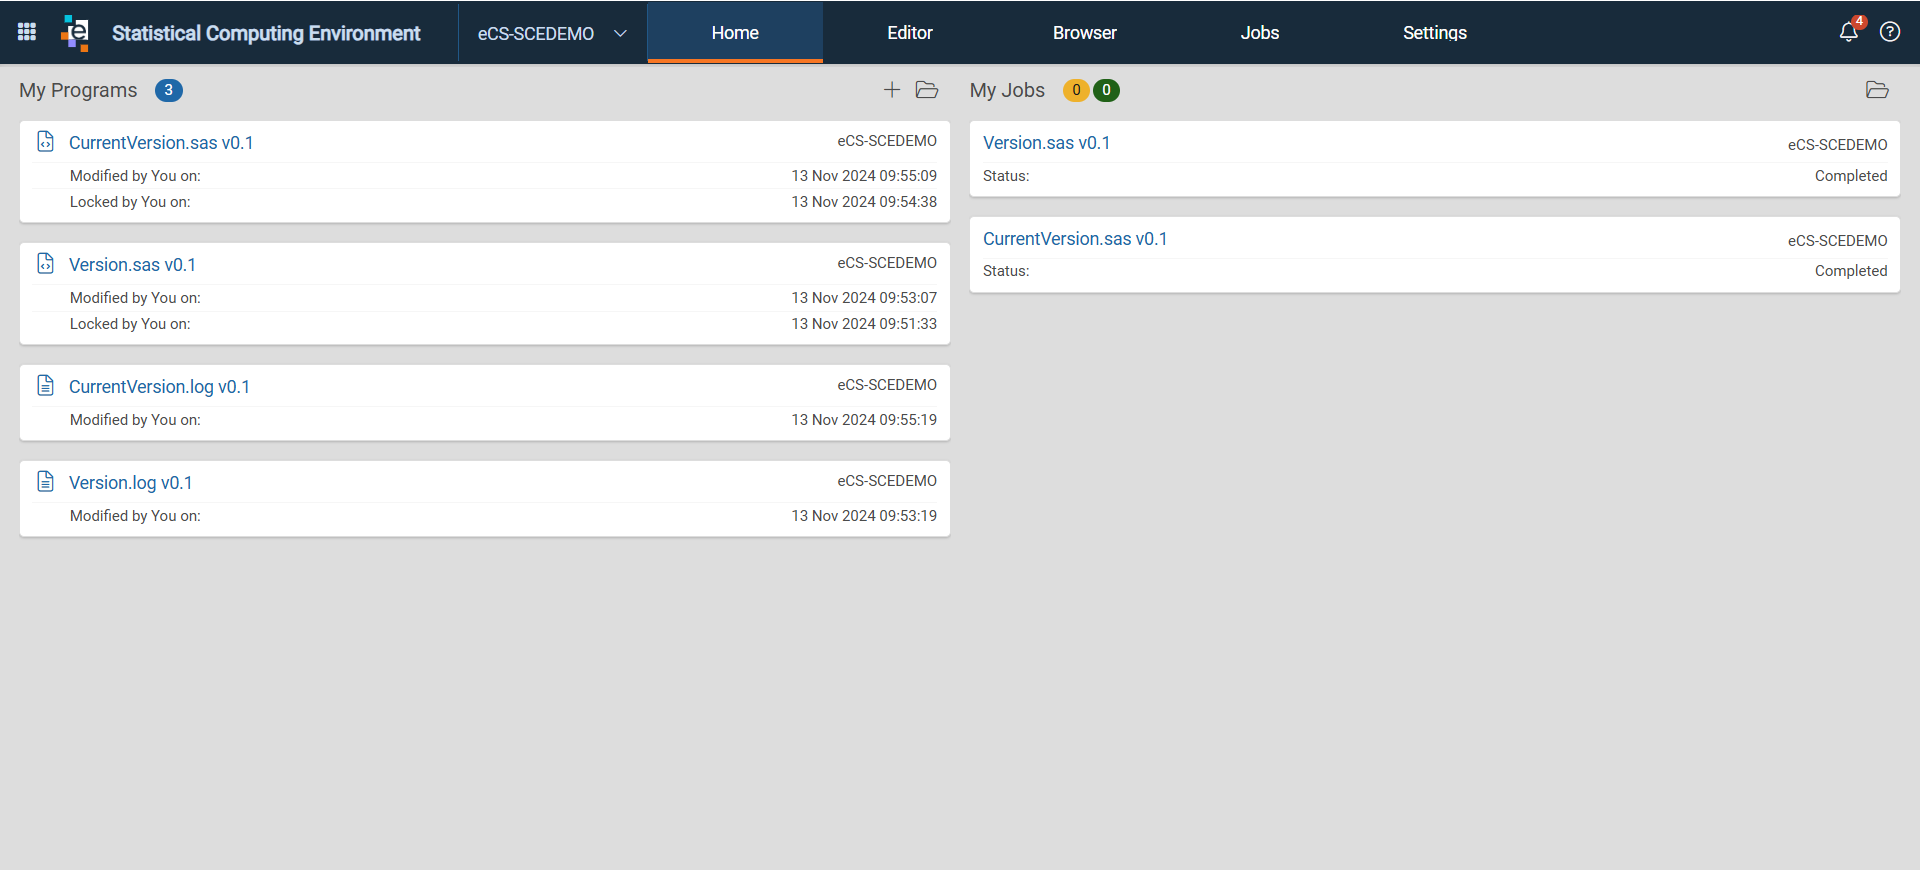Click timestamp 13 Nov 2024 09:54:38
1920x870 pixels.
tap(864, 202)
